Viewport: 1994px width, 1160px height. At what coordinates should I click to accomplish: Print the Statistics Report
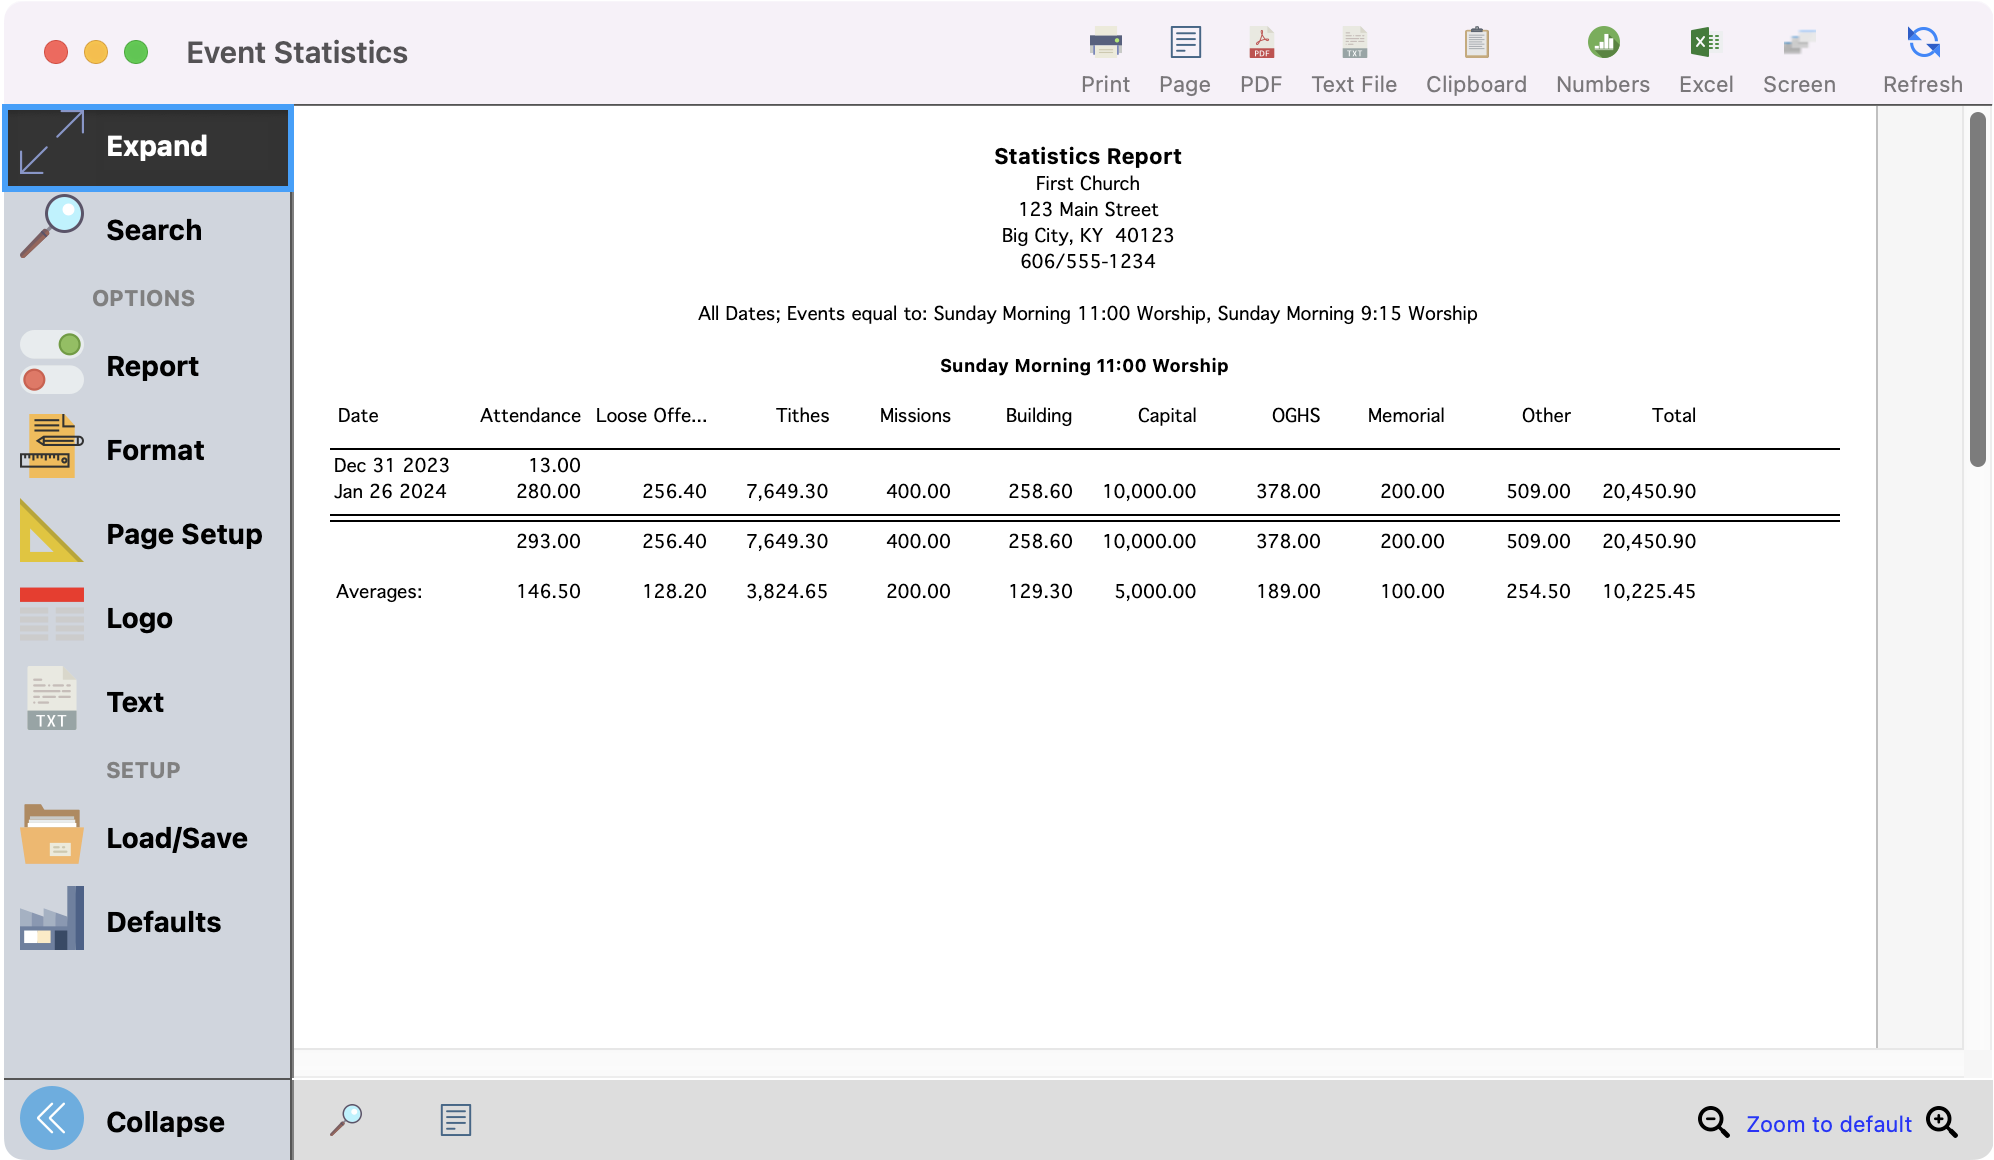[1104, 58]
